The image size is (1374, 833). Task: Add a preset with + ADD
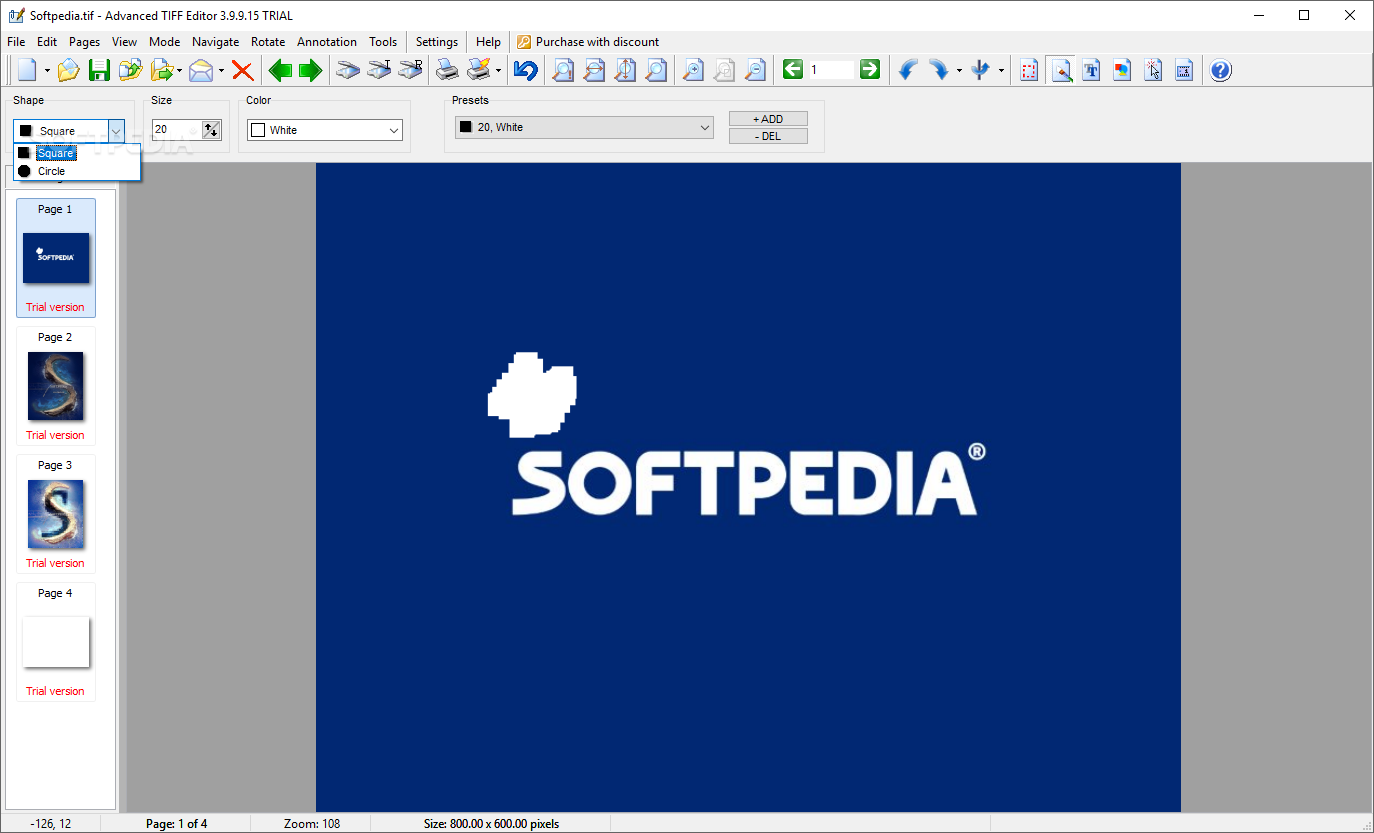(768, 119)
